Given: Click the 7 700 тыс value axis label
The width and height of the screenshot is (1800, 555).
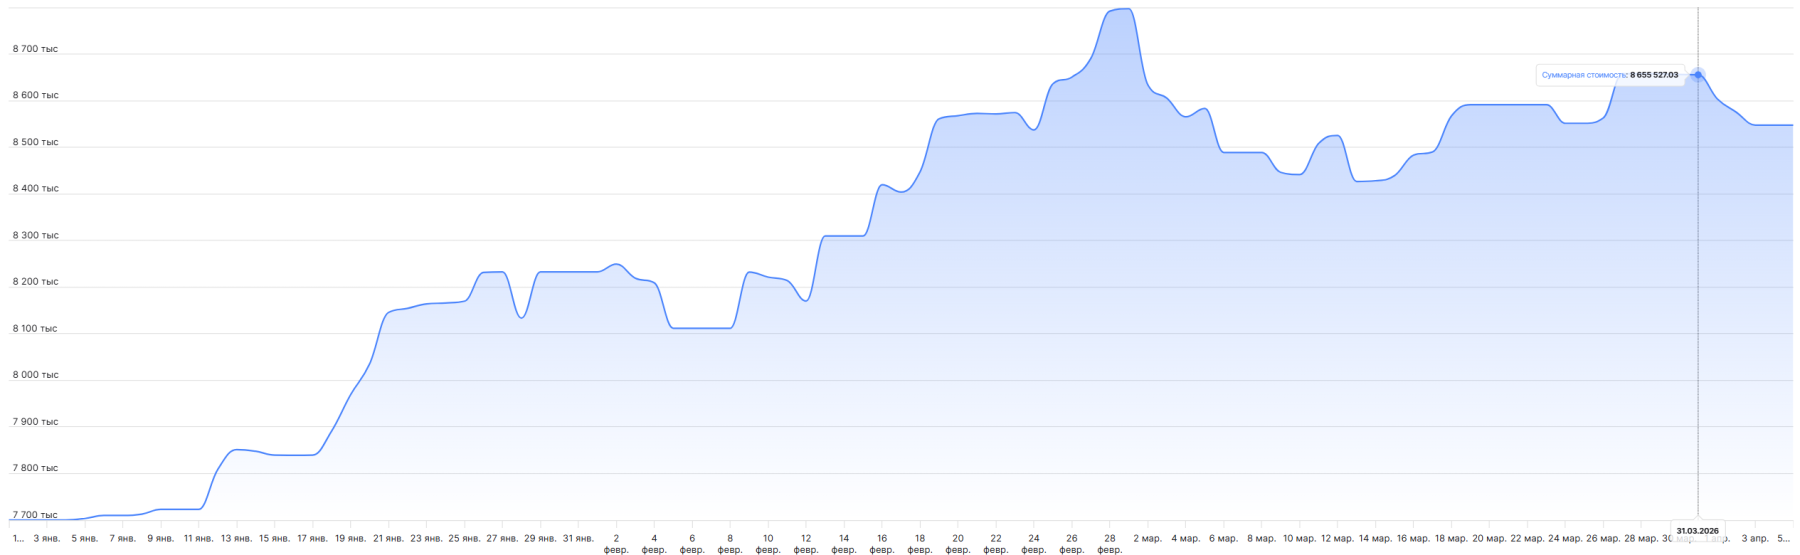Looking at the screenshot, I should pos(35,515).
